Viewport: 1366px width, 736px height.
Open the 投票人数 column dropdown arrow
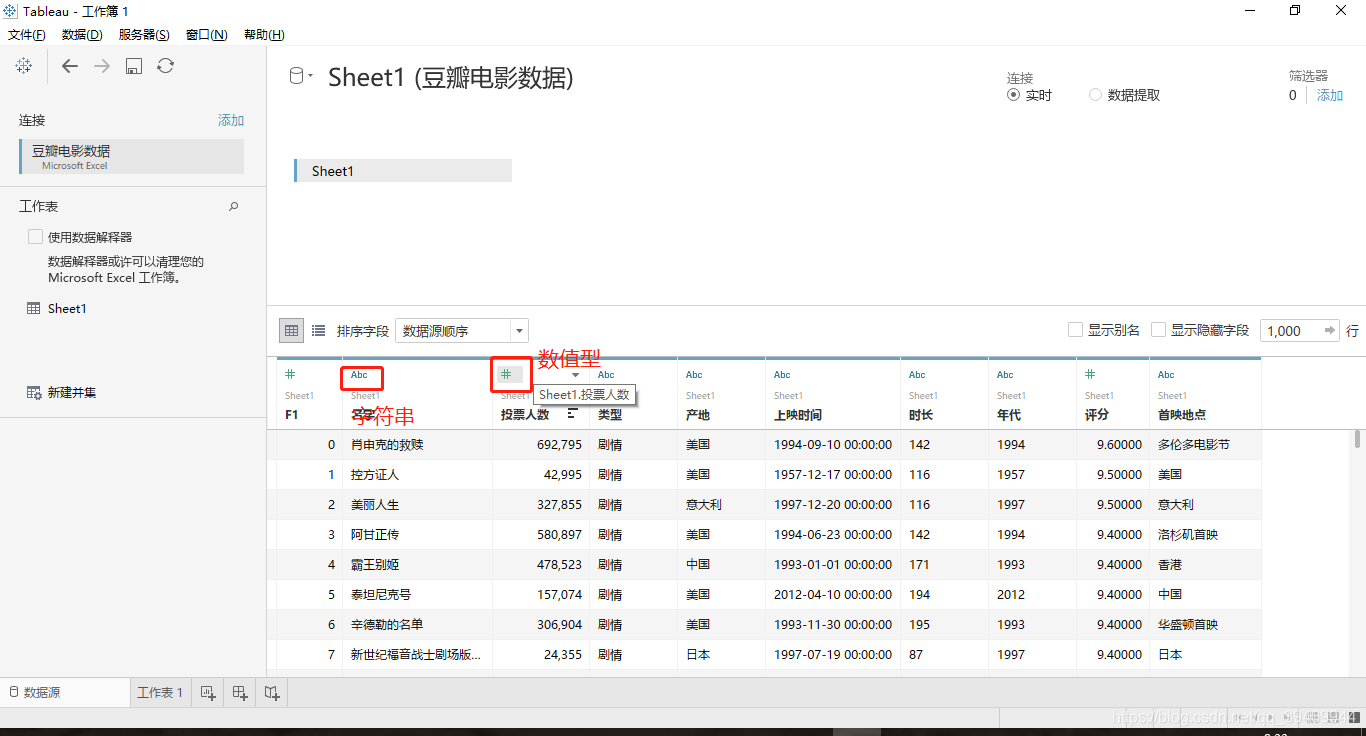[x=575, y=376]
